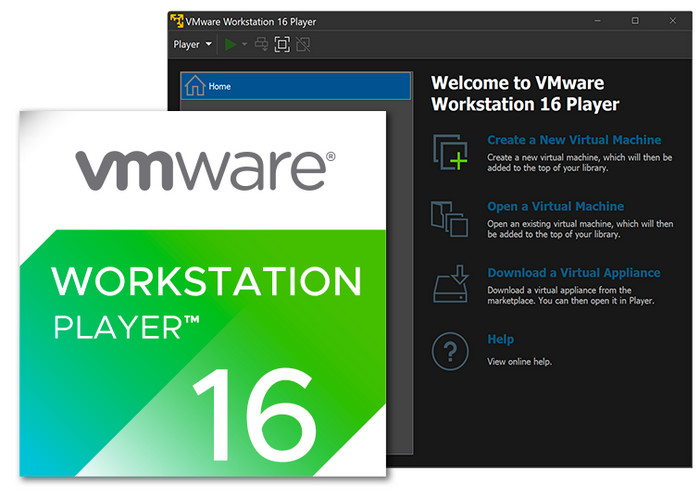Image resolution: width=700 pixels, height=496 pixels.
Task: Open Create a New Virtual Machine link
Action: 574,140
